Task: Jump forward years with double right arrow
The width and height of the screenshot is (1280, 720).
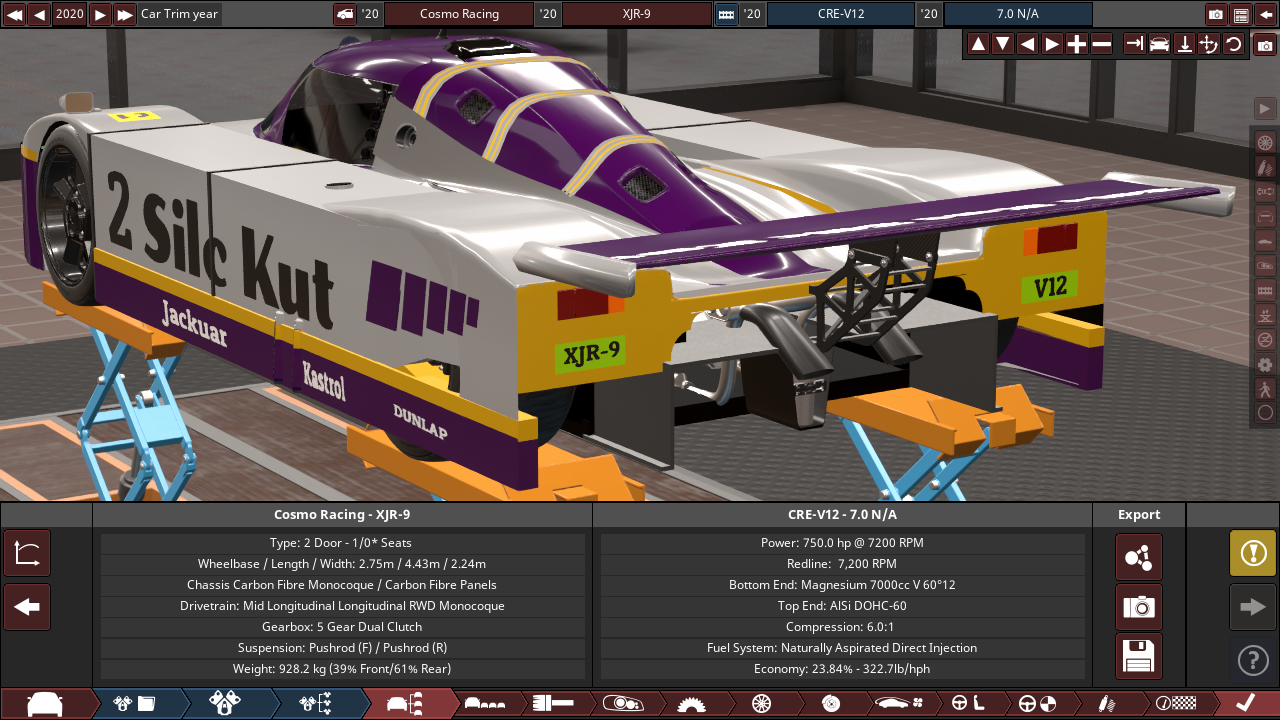Action: [125, 14]
